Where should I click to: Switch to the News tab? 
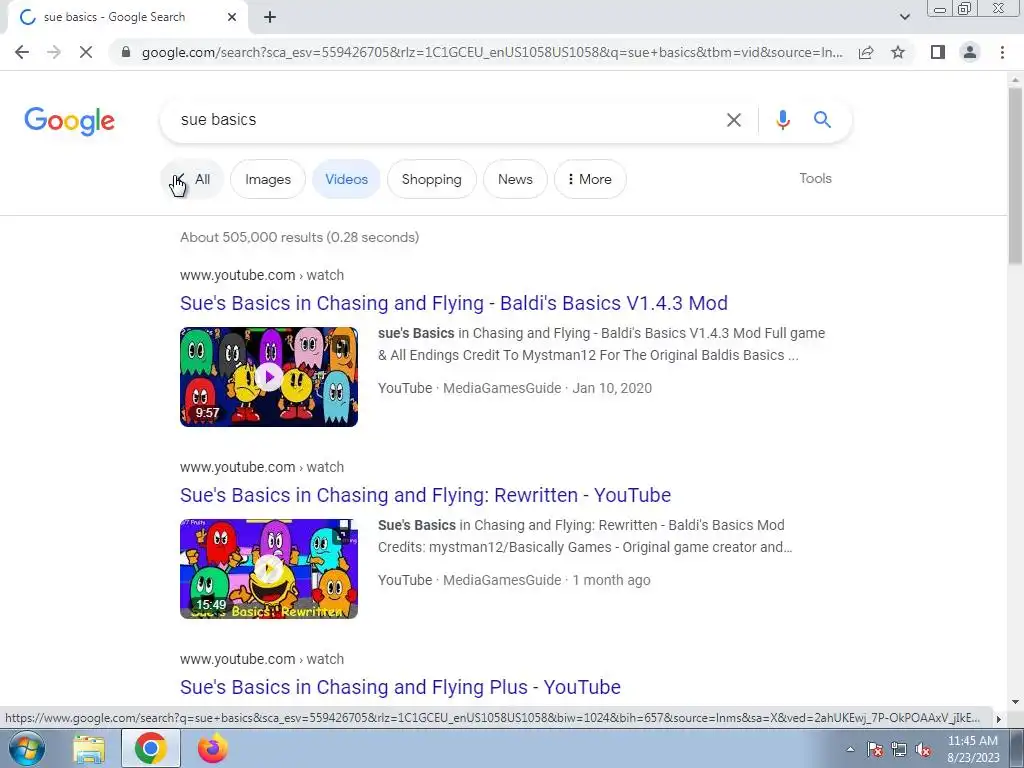[515, 179]
